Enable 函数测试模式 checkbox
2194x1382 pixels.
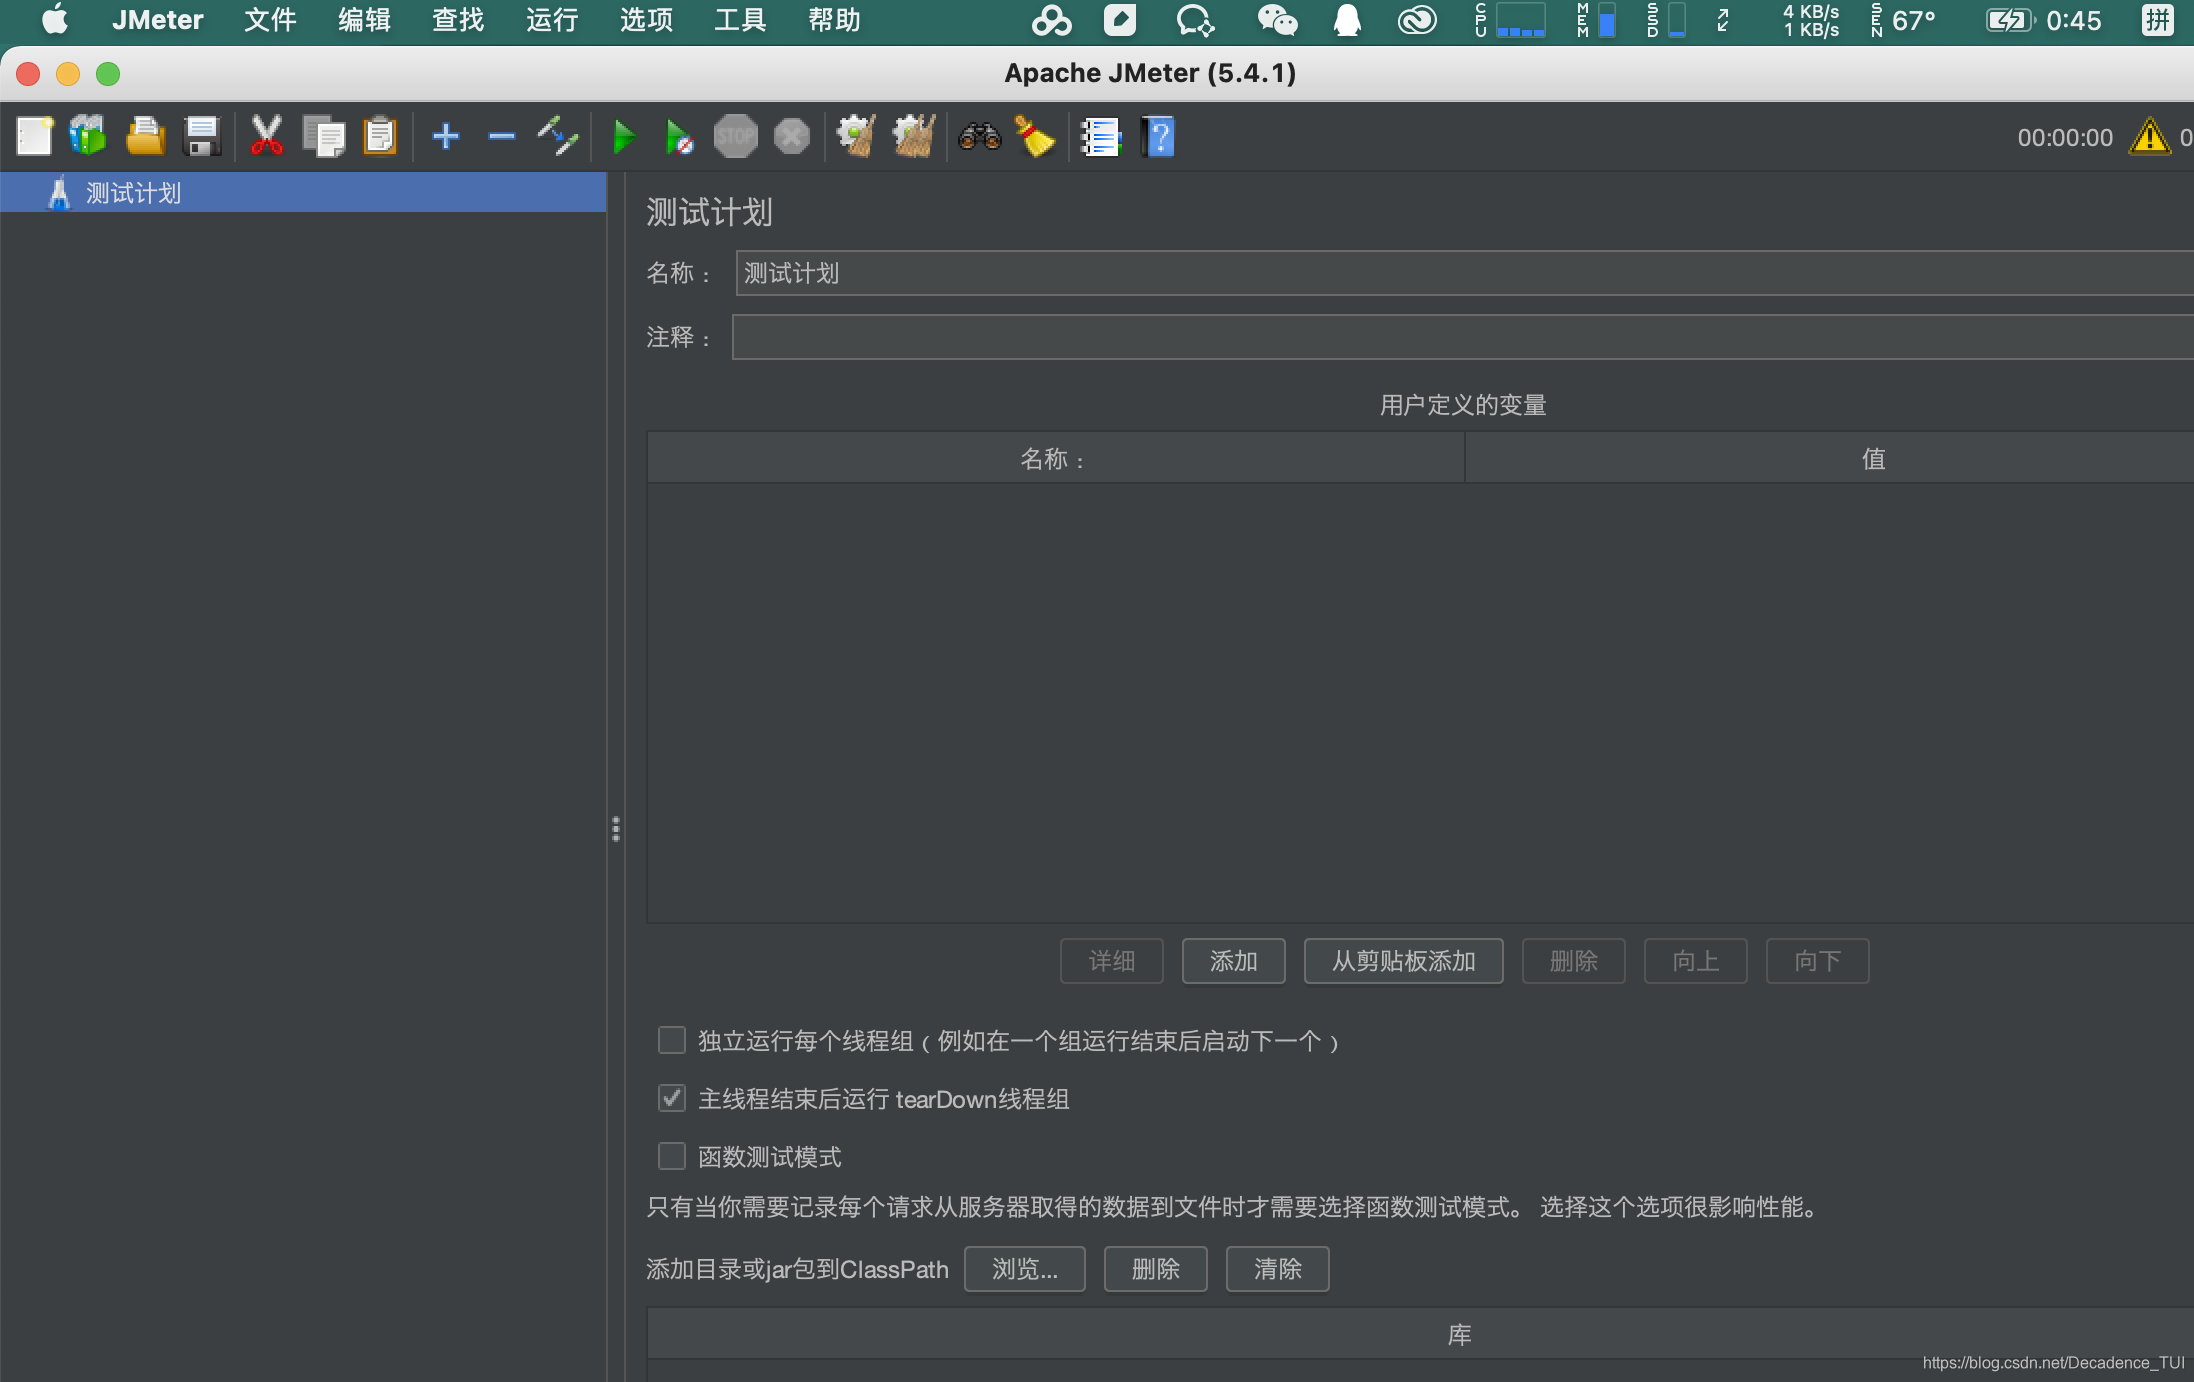[671, 1156]
